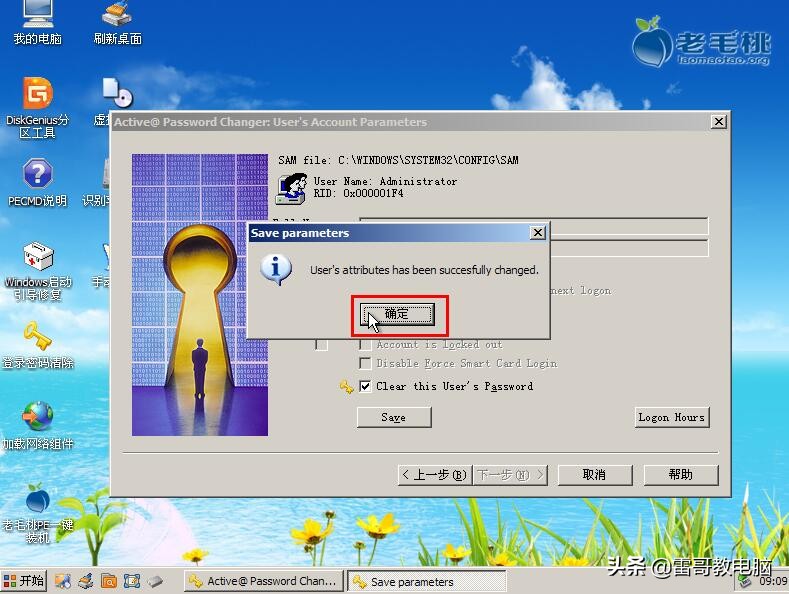Toggle Clear this User's Password checkbox

(x=365, y=386)
